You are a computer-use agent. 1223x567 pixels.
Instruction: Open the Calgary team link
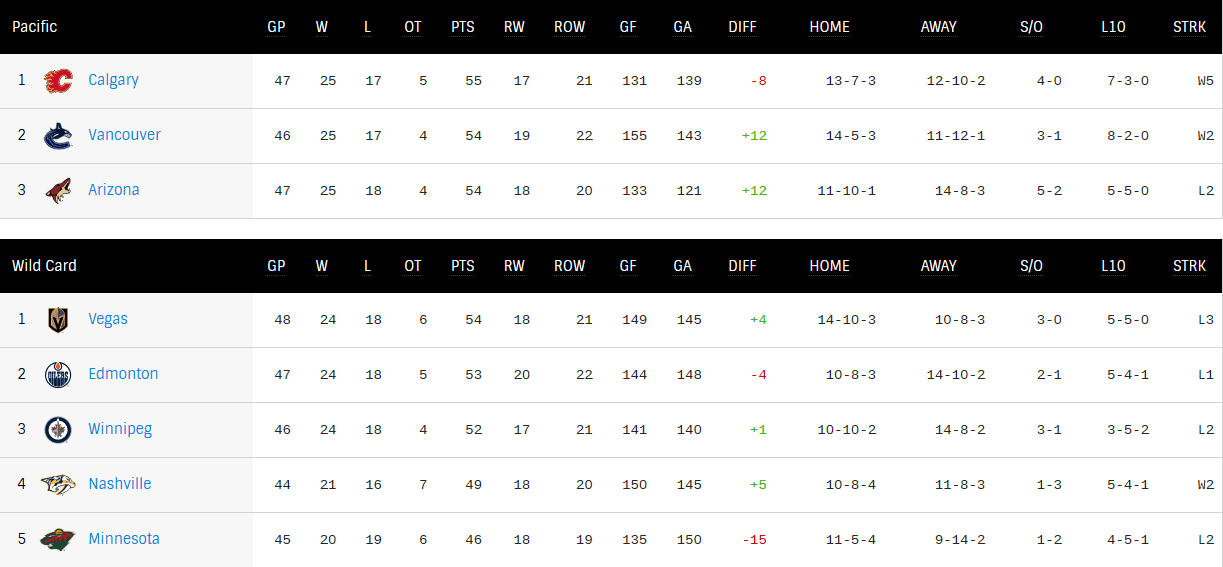(x=113, y=80)
